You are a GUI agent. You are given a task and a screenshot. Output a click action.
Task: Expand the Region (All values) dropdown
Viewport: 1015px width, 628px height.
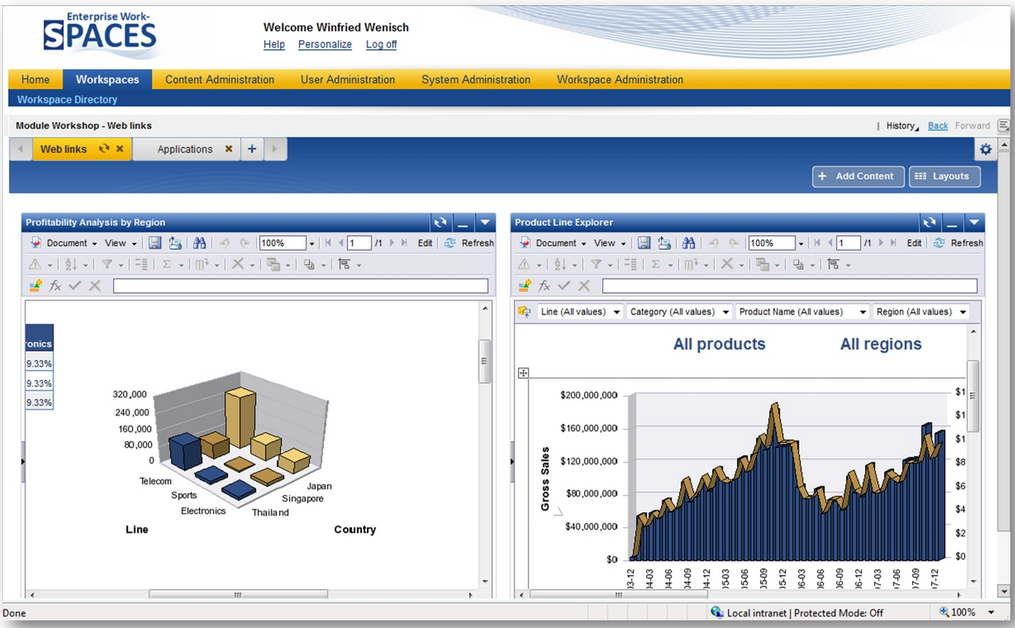click(x=921, y=312)
